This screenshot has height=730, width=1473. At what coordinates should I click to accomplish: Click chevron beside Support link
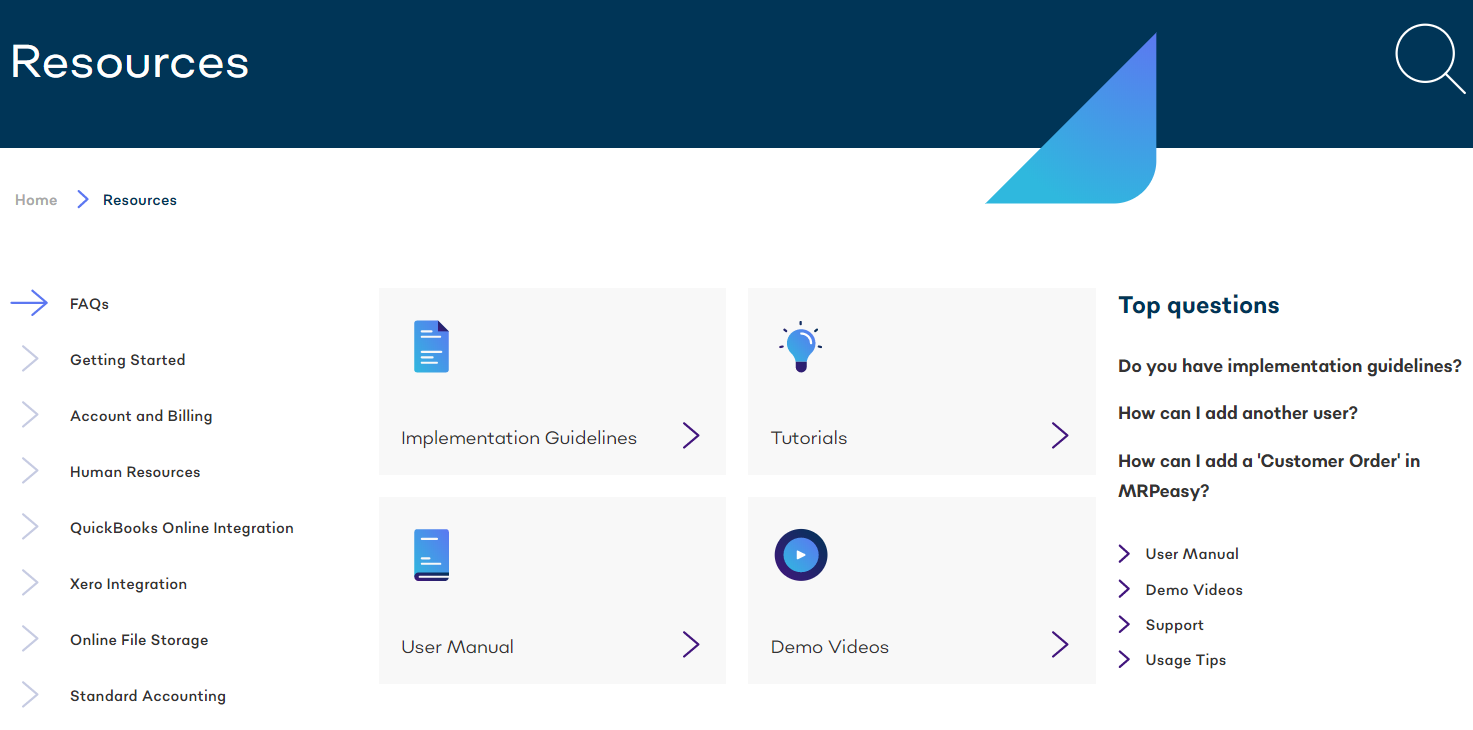(x=1124, y=625)
